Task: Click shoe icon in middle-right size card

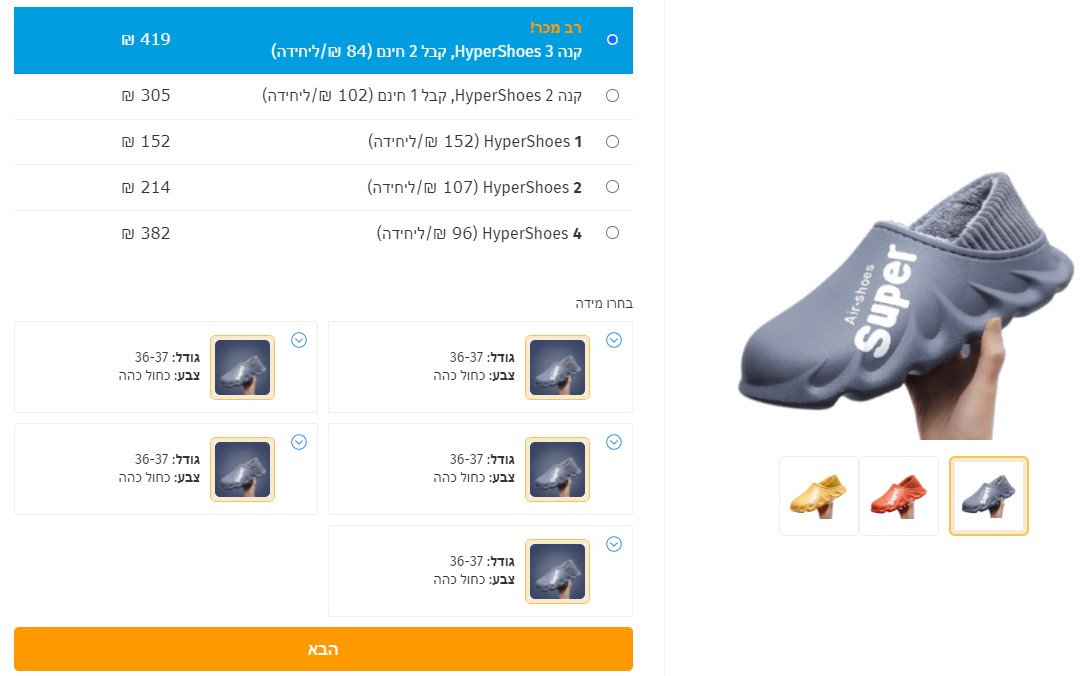Action: click(557, 469)
